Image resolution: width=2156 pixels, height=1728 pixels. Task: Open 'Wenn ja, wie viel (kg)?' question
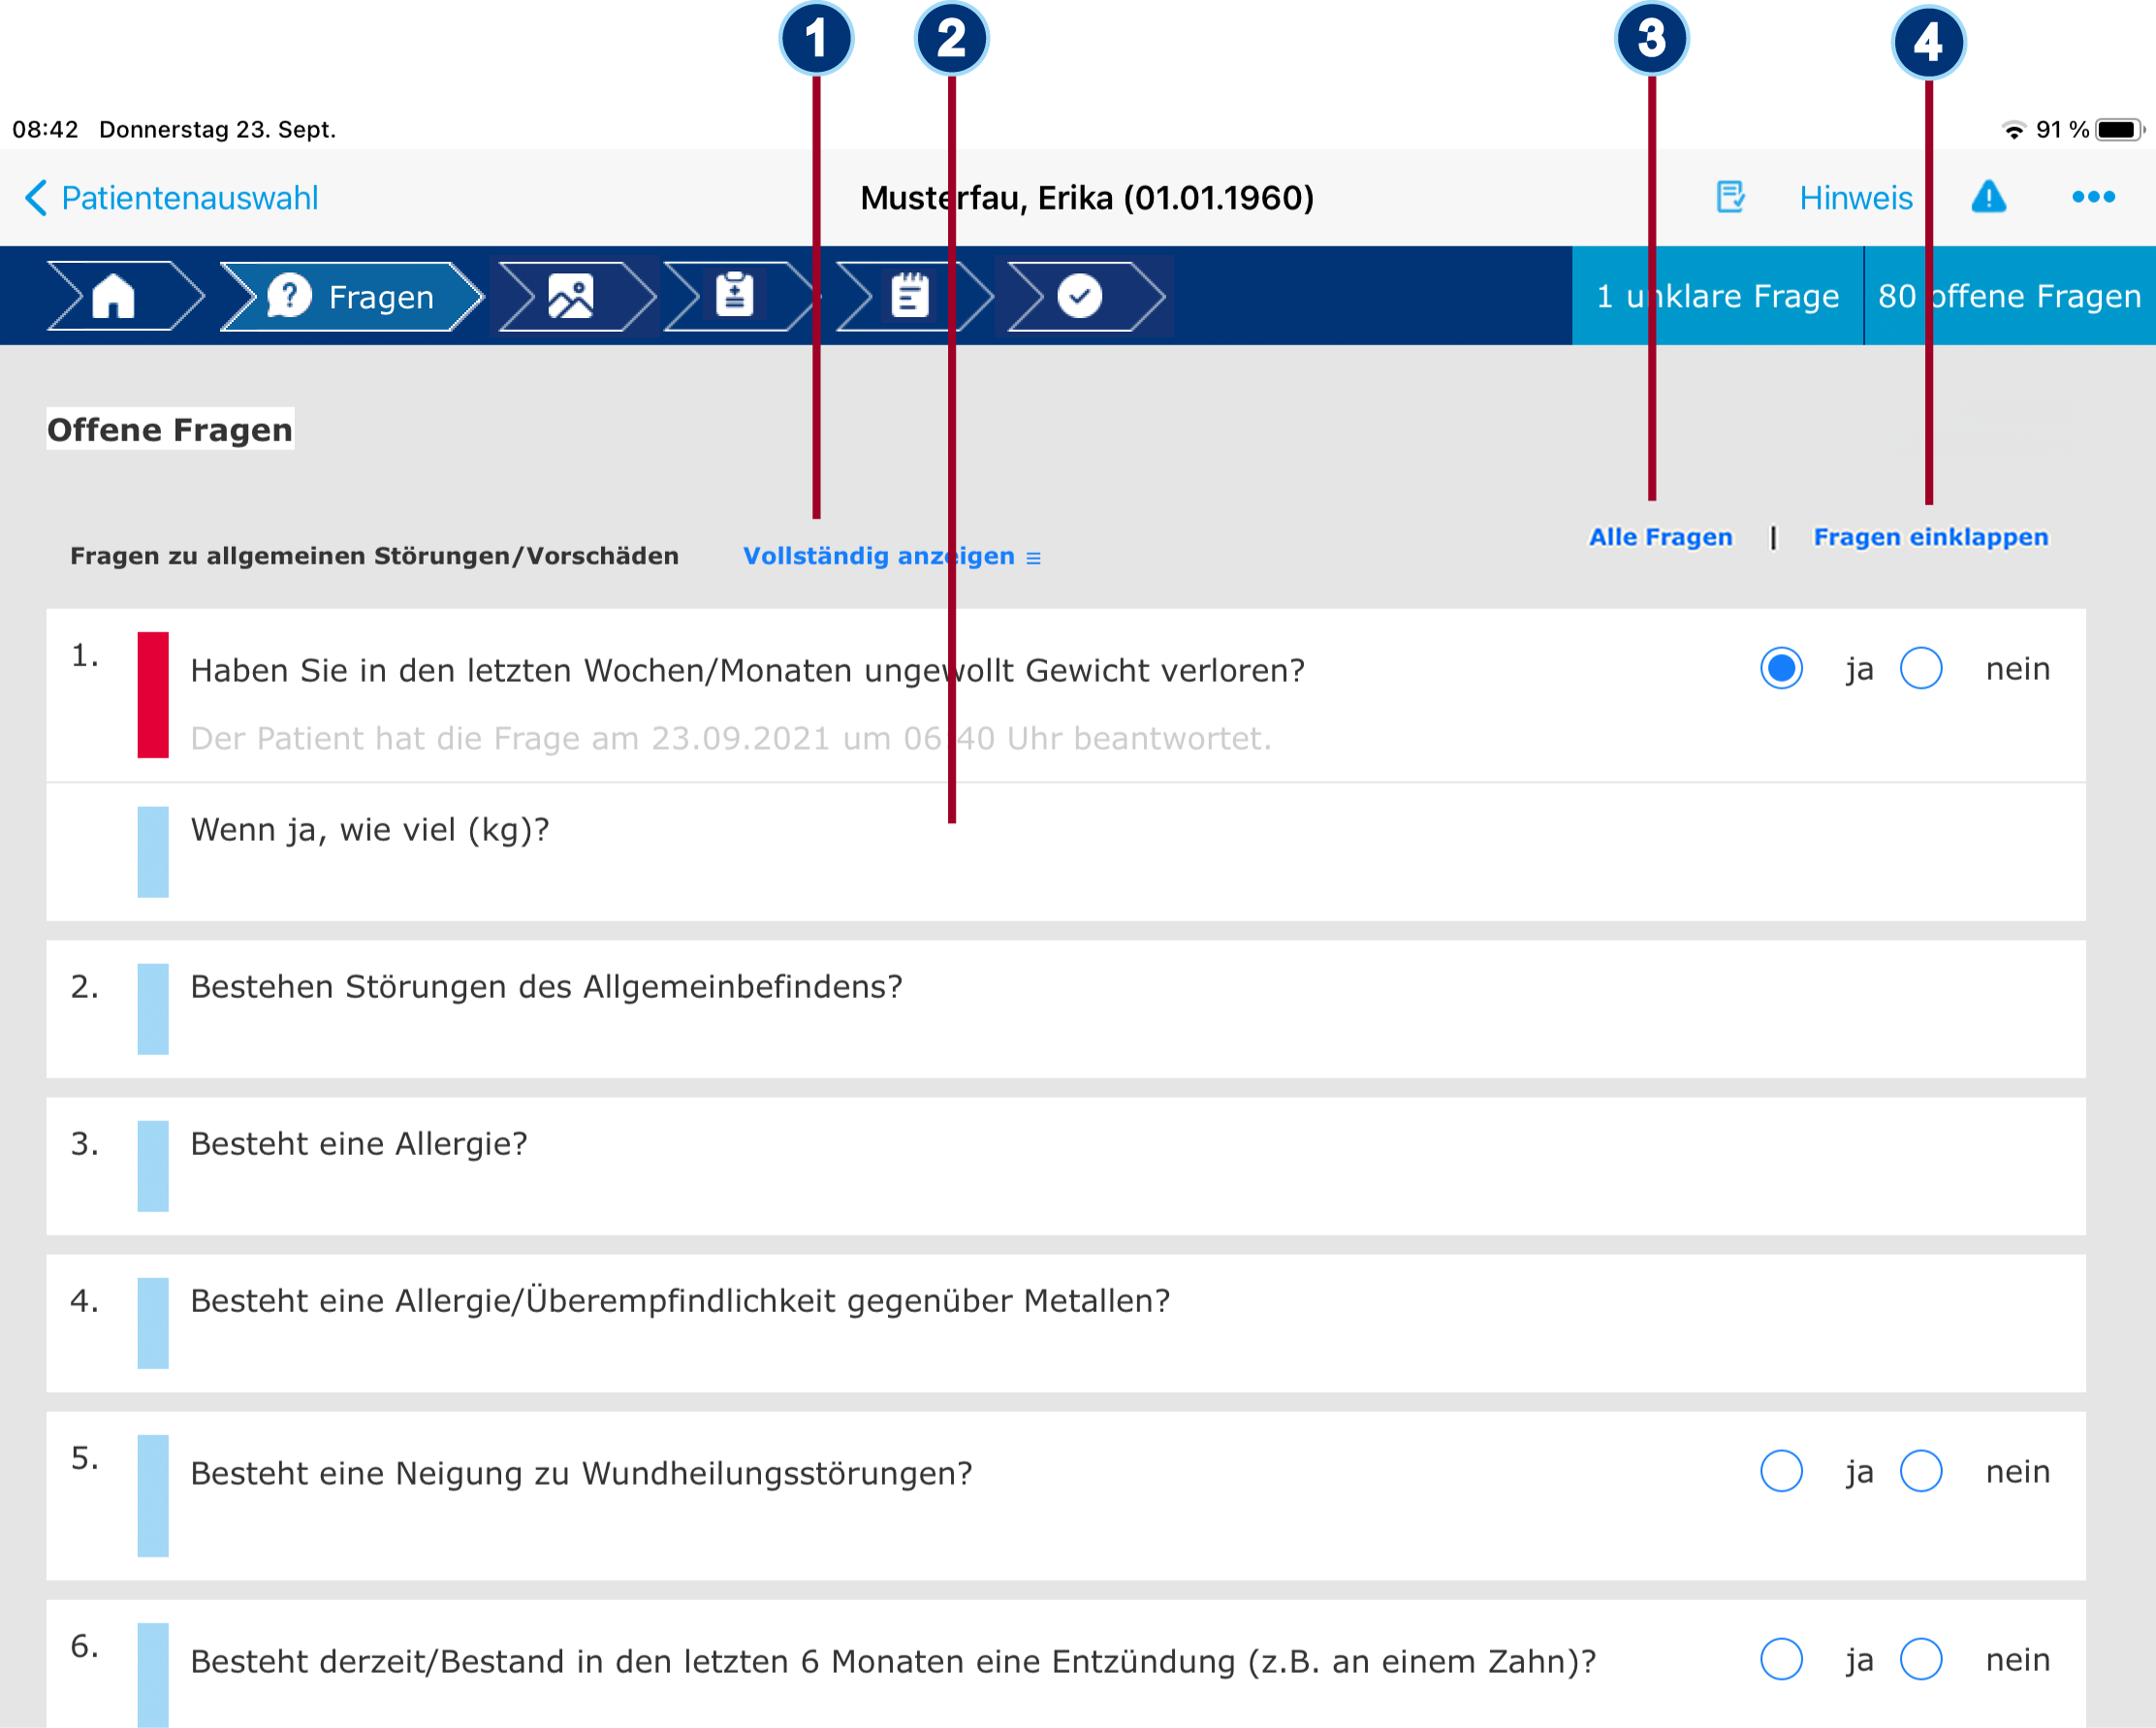[1066, 852]
